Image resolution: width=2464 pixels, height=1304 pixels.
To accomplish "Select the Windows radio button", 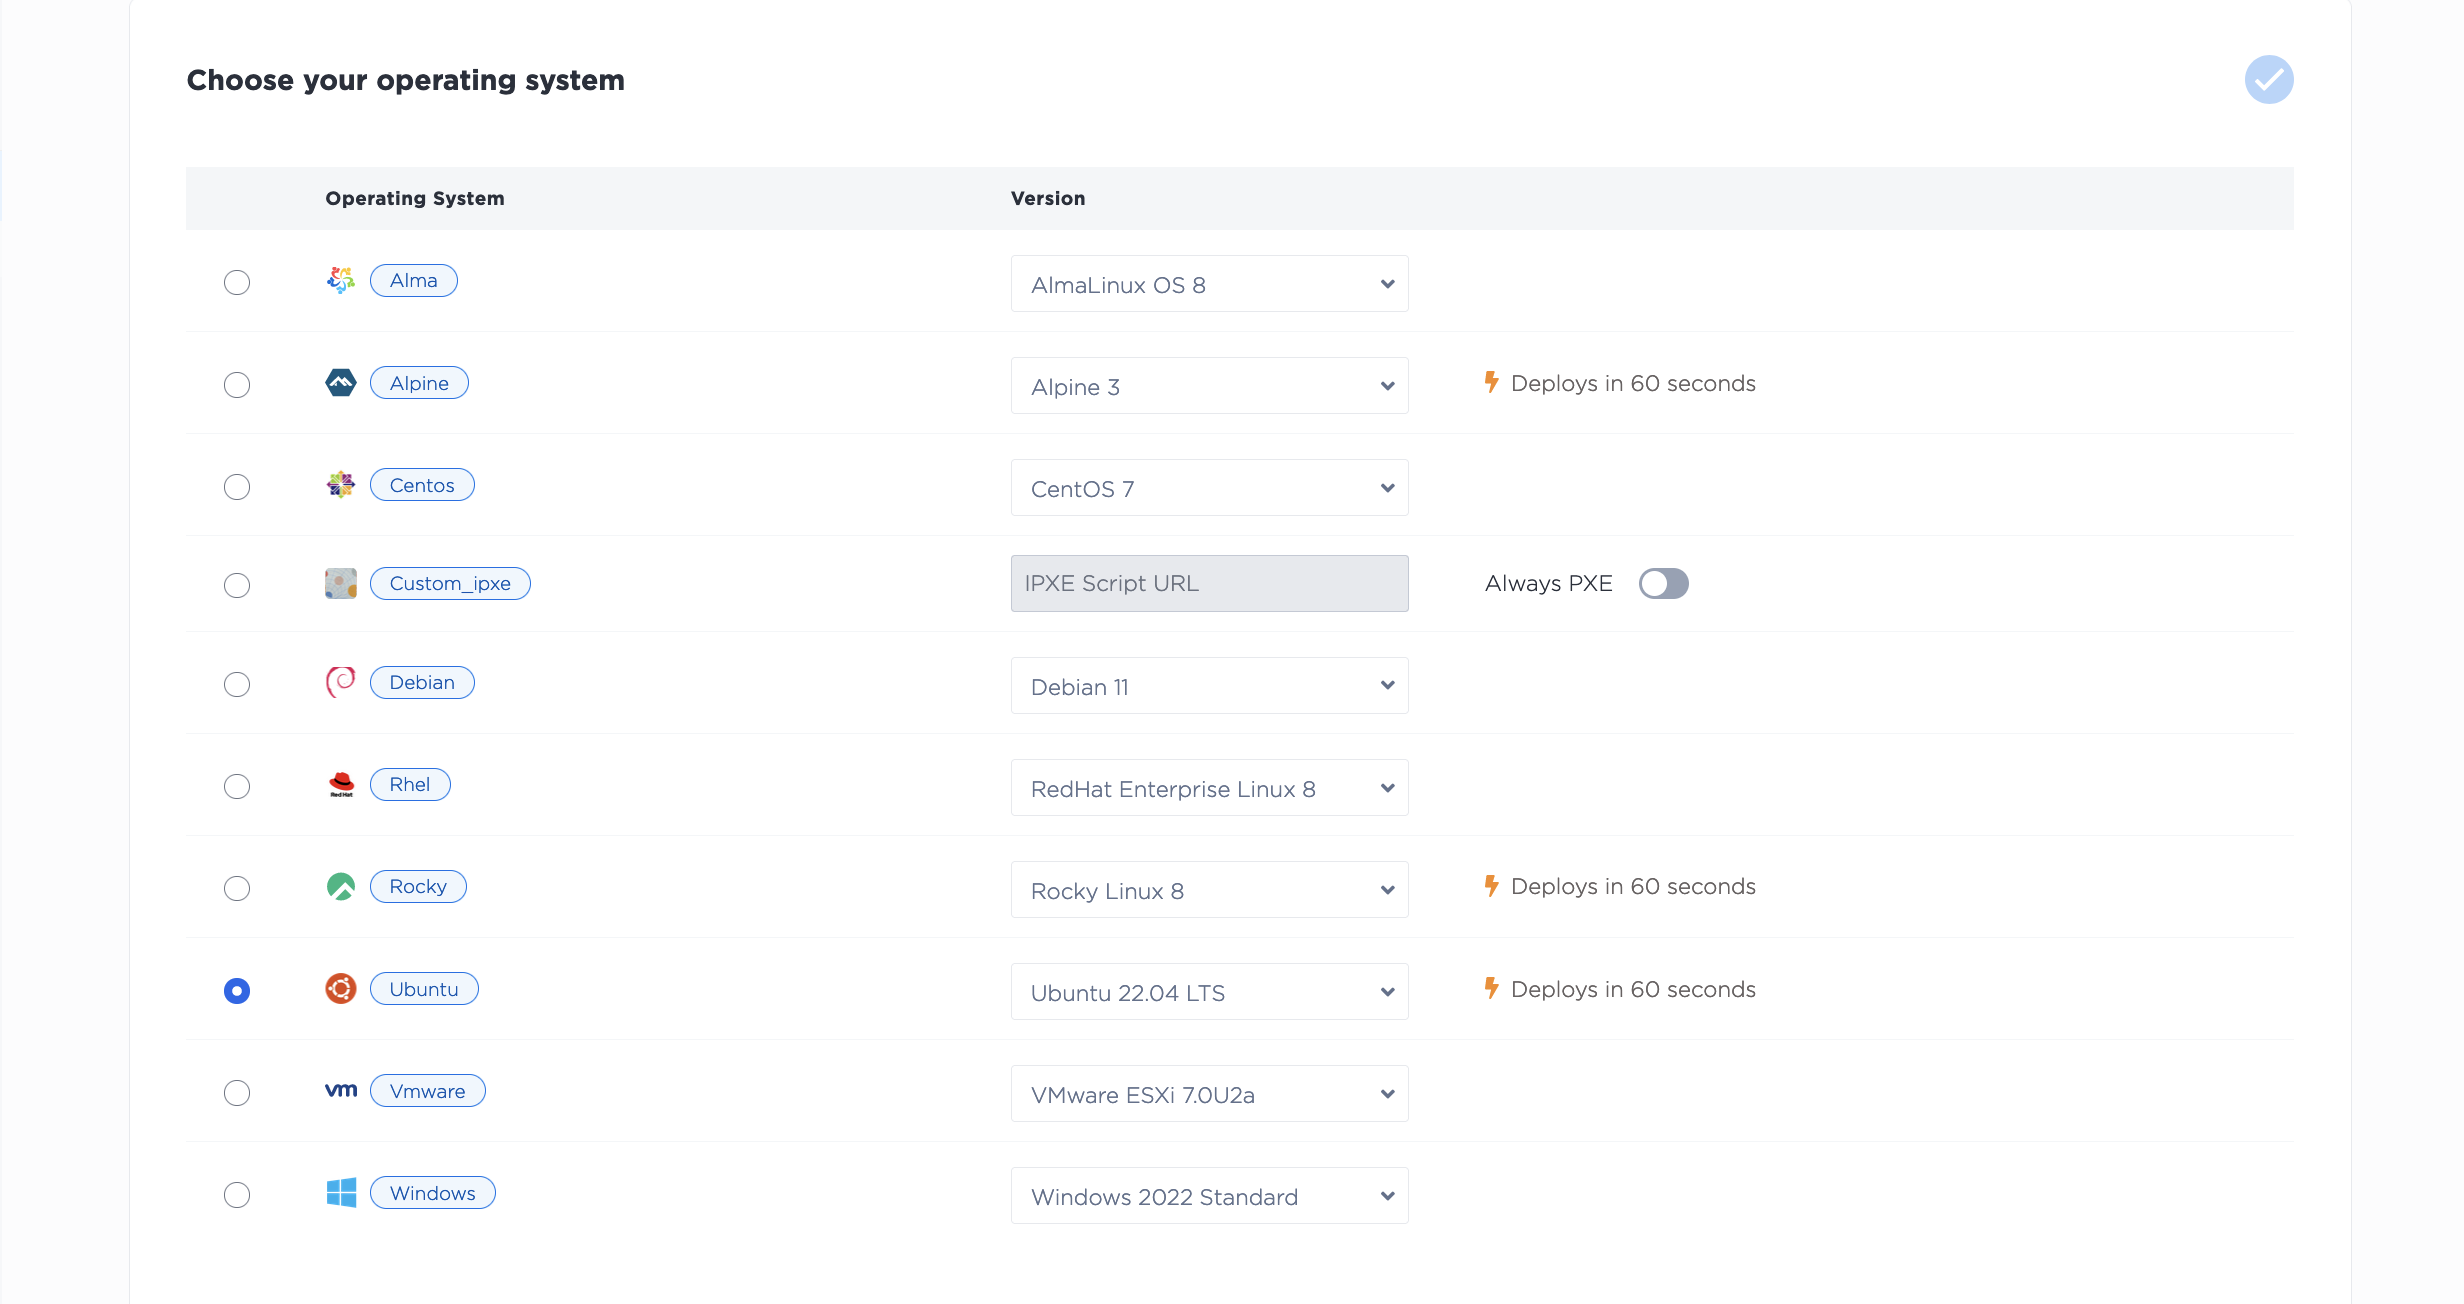I will pos(237,1195).
